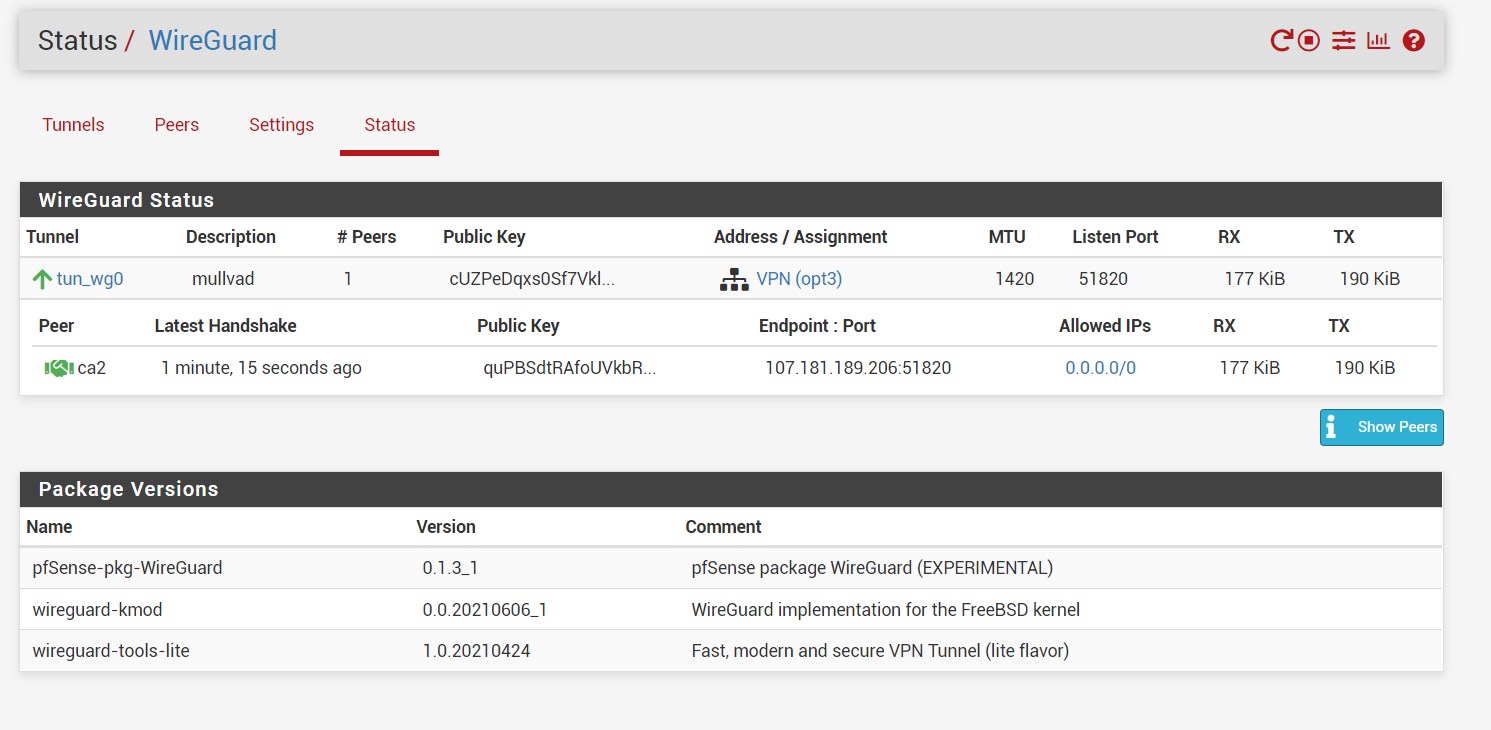The image size is (1491, 730).
Task: Open the status graph chart icon
Action: [1378, 41]
